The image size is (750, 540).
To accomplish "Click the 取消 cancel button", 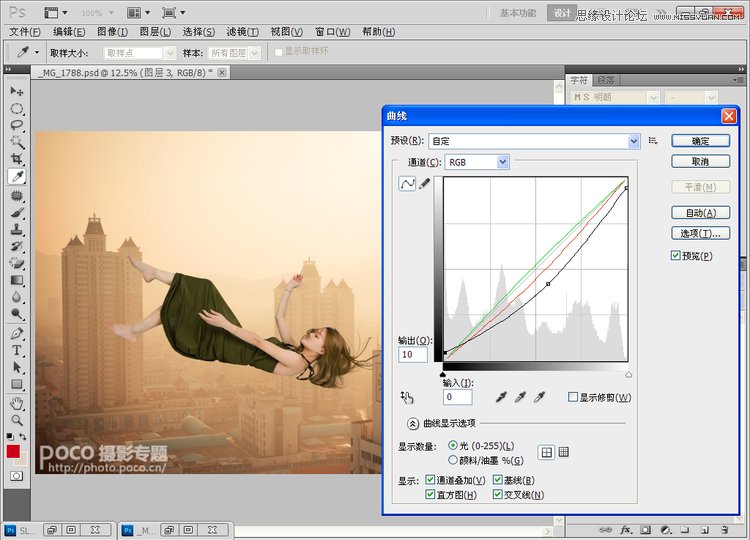I will tap(700, 161).
